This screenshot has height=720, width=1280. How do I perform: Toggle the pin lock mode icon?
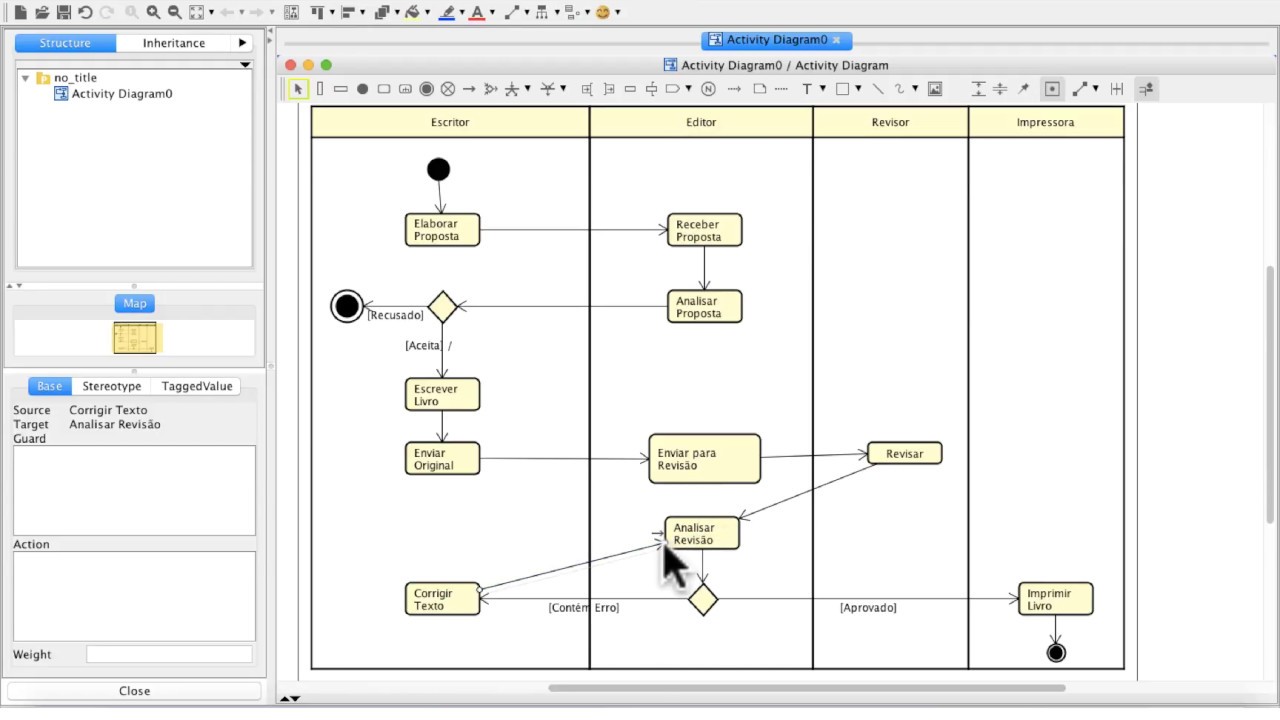(1024, 89)
